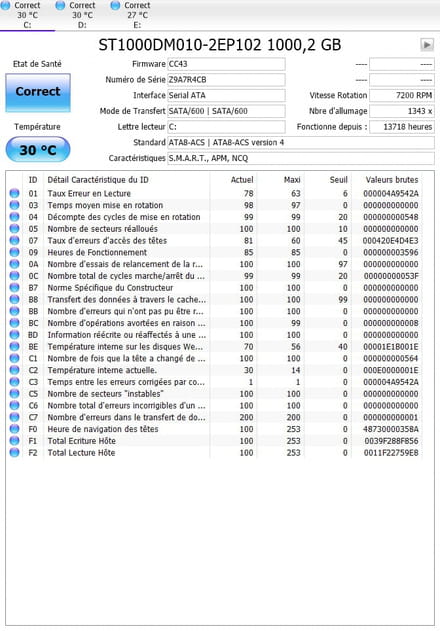Select the Nombre de secteurs réalloués row text

102,229
